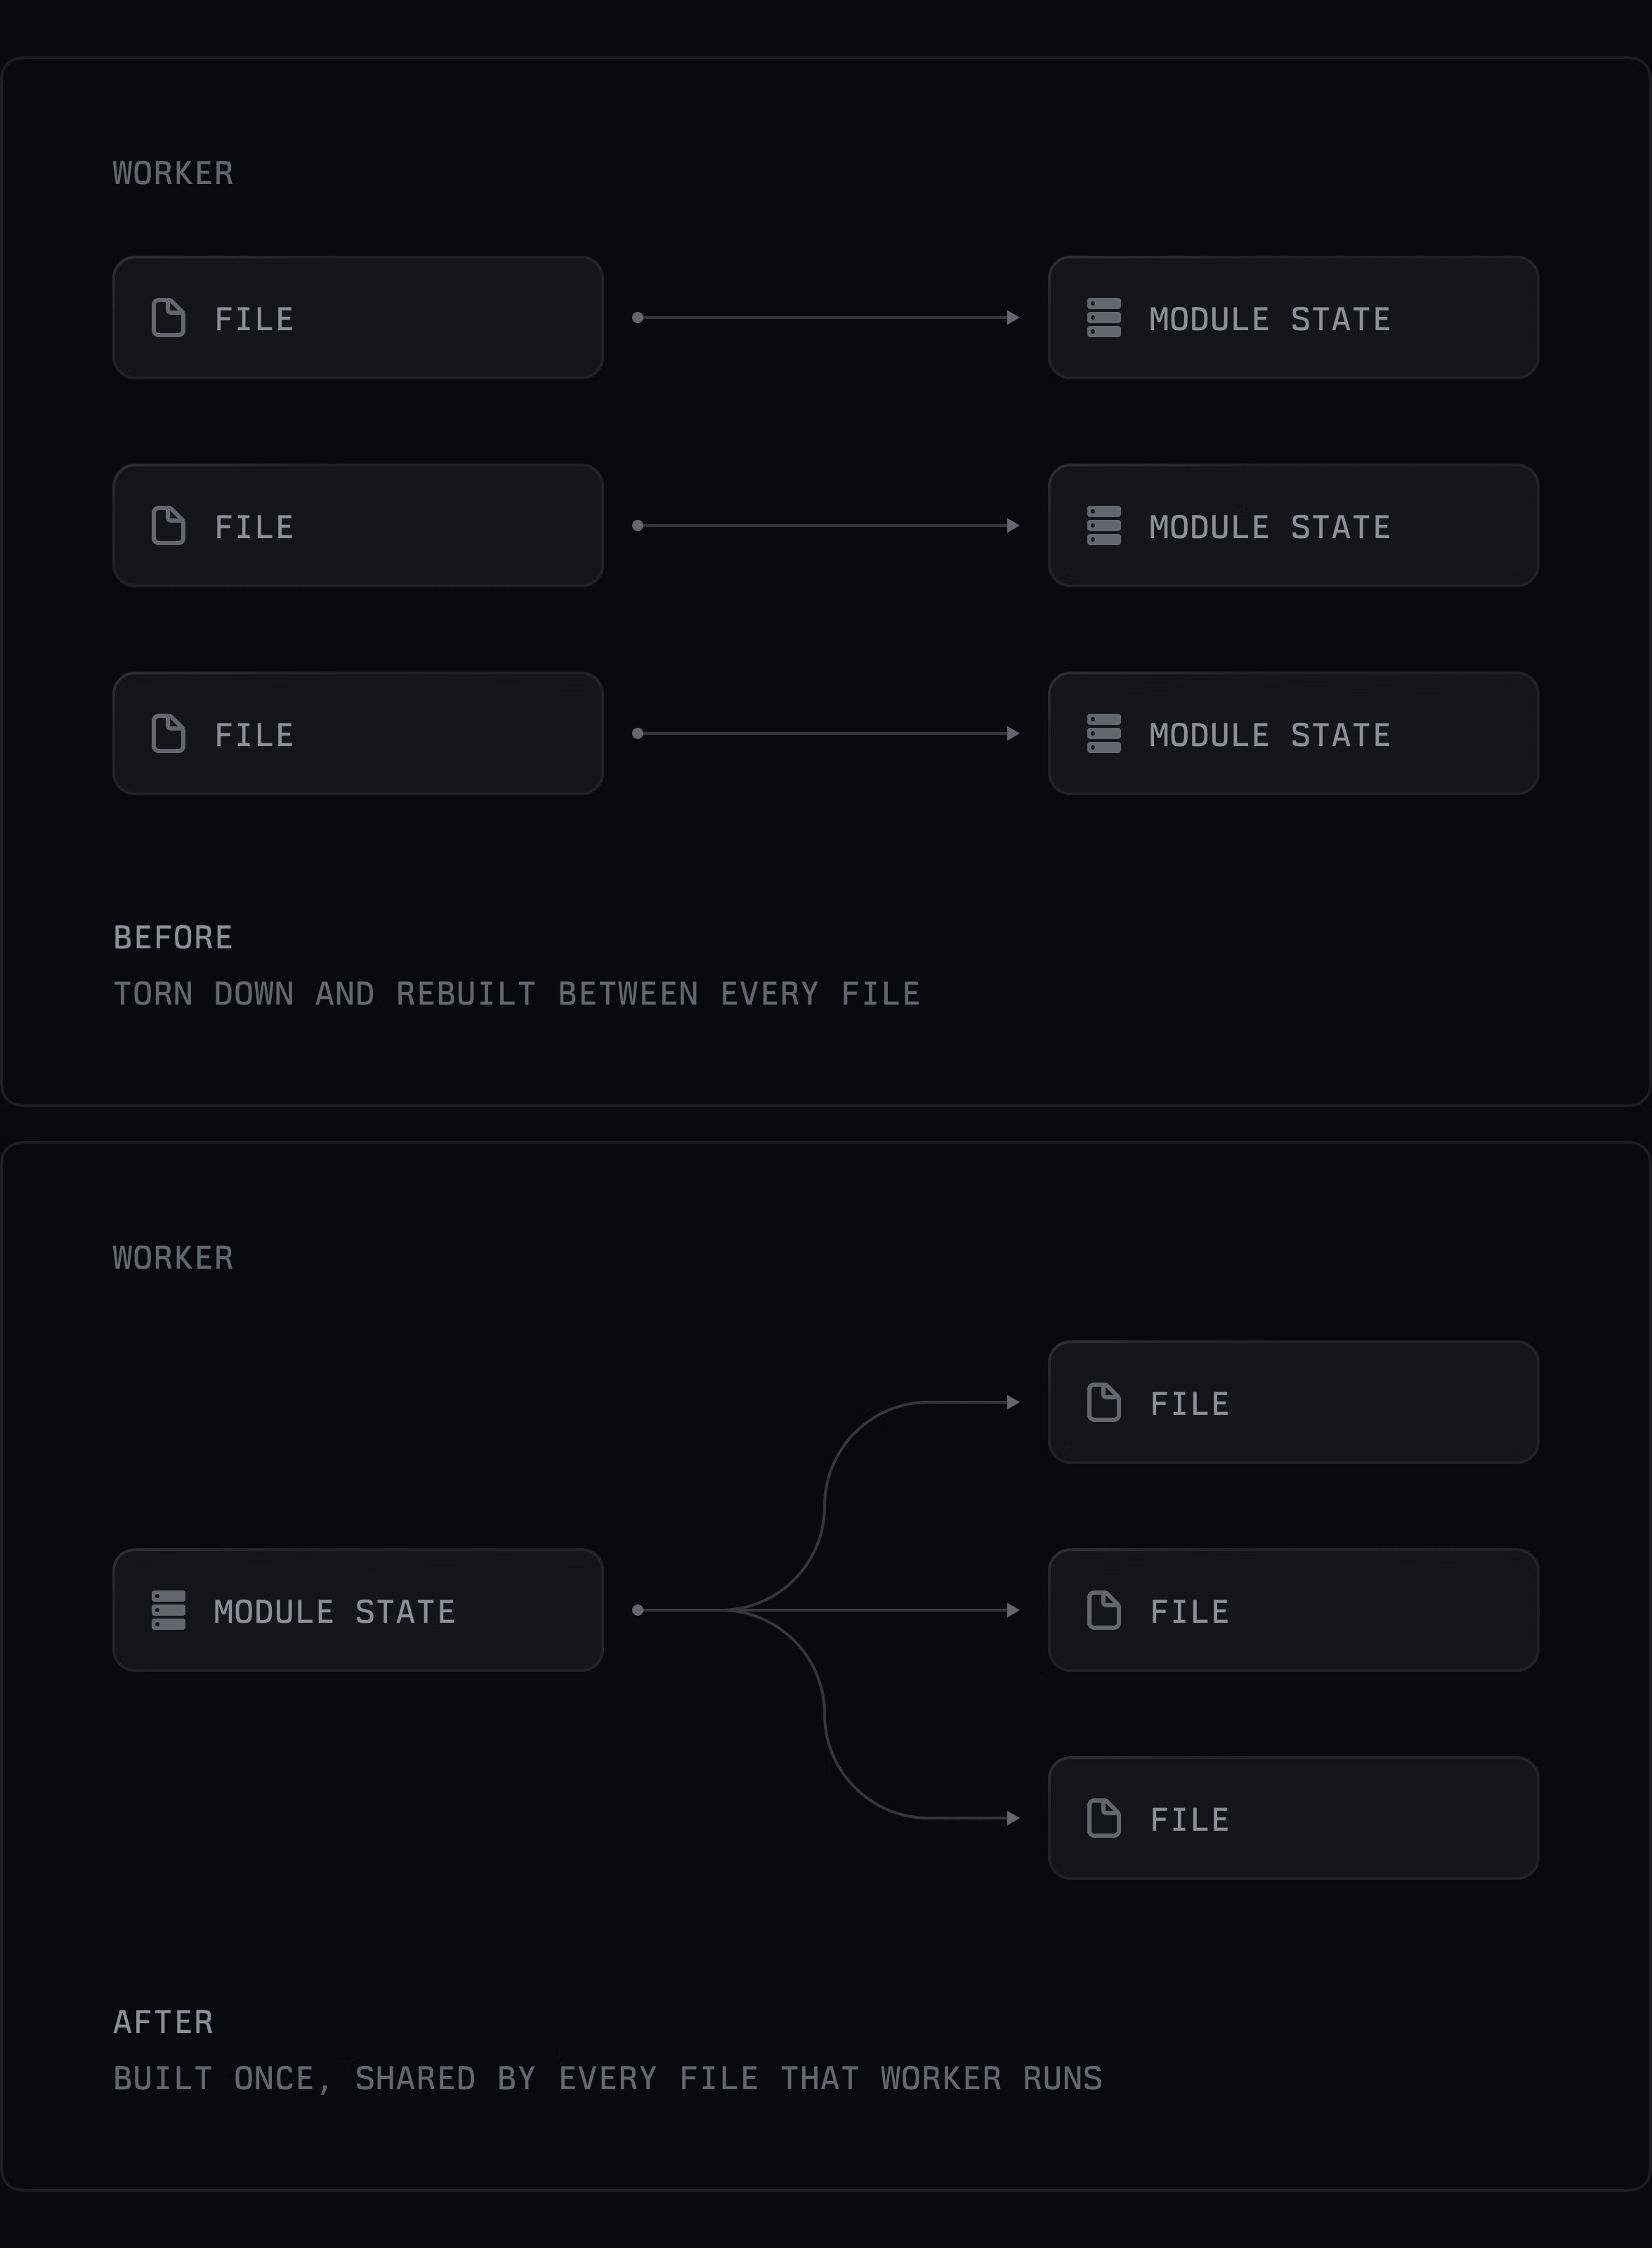This screenshot has width=1652, height=2248.
Task: Click the file icon in the bottom After File box
Action: click(1104, 1818)
